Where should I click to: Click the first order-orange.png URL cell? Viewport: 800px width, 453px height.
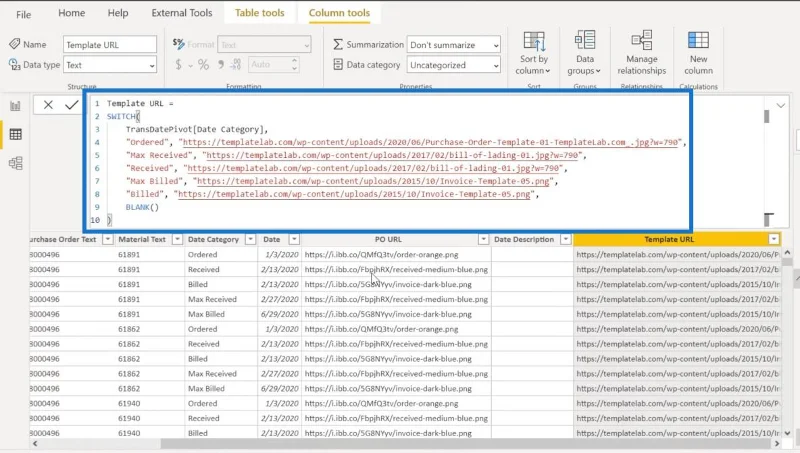[382, 255]
